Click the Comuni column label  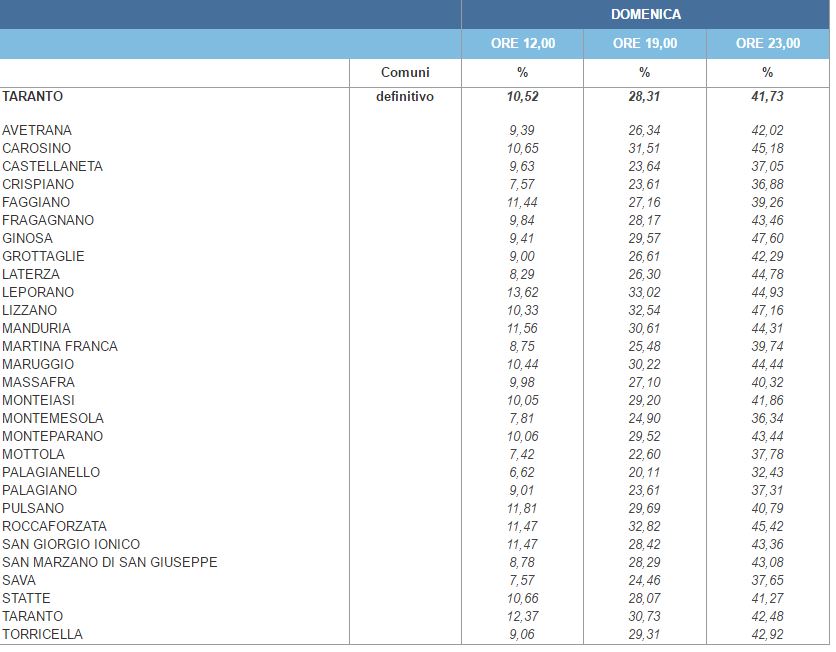[x=405, y=72]
